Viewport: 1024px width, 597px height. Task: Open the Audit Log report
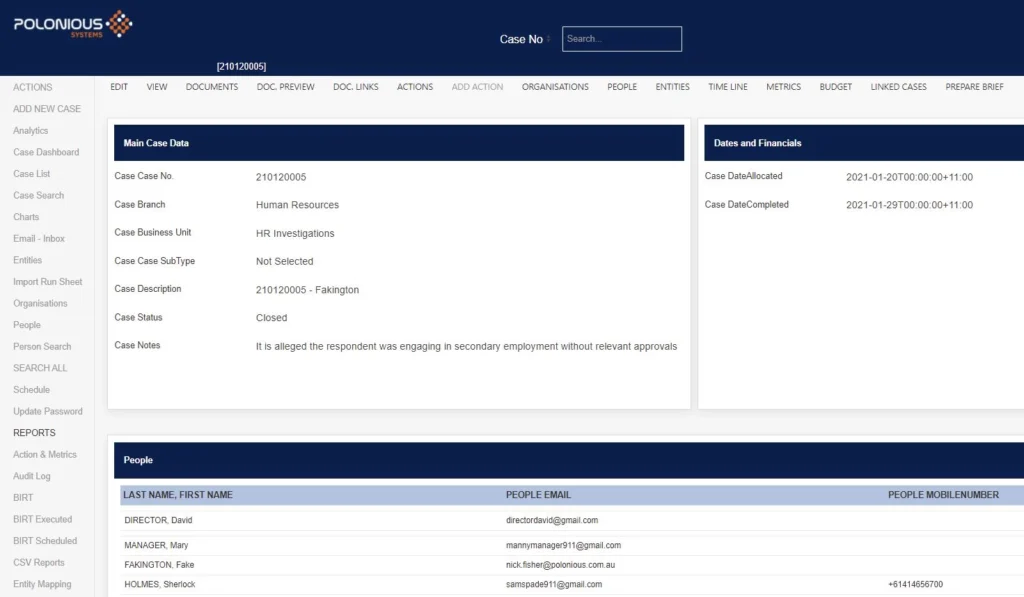pyautogui.click(x=31, y=476)
